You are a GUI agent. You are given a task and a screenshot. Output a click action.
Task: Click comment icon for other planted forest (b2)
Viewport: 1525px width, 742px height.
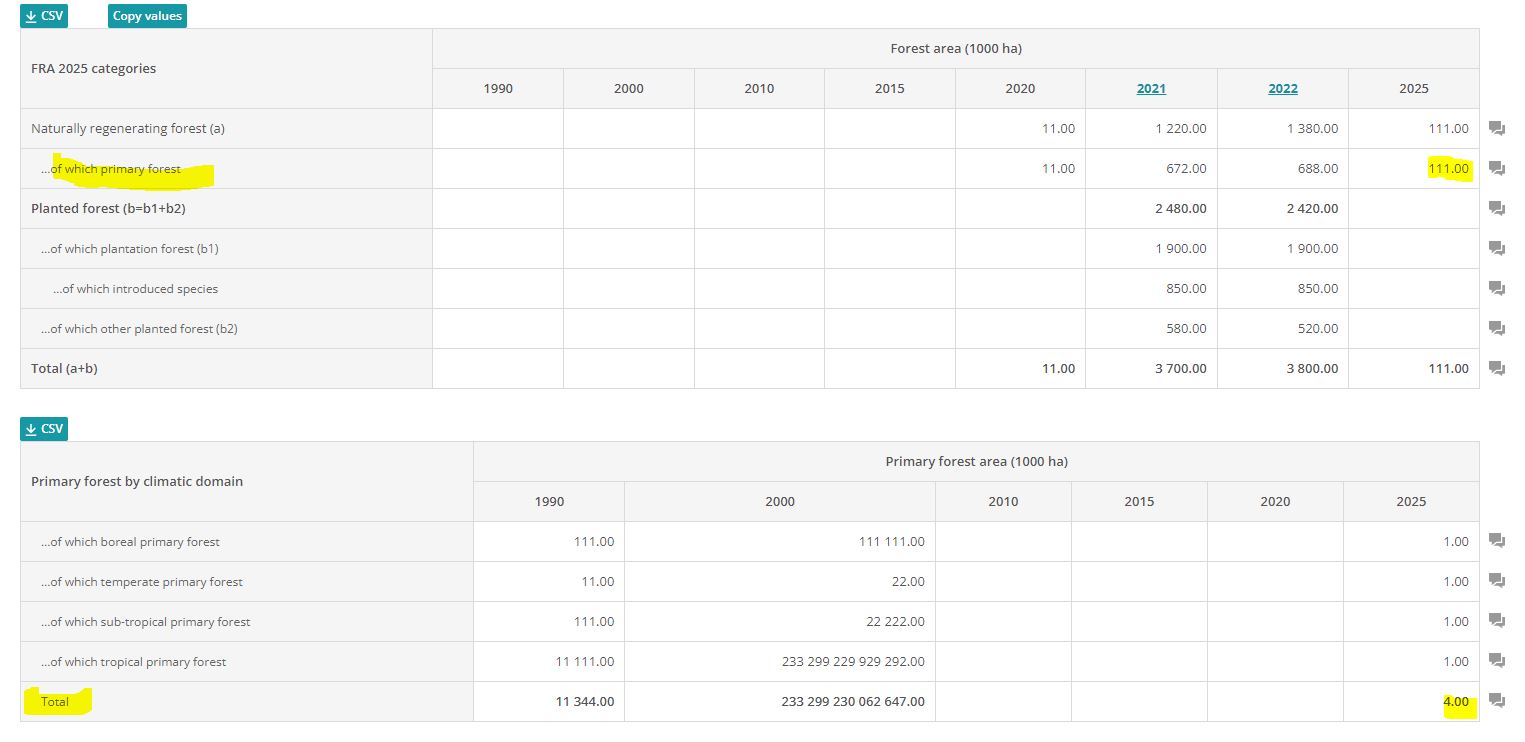pos(1496,328)
